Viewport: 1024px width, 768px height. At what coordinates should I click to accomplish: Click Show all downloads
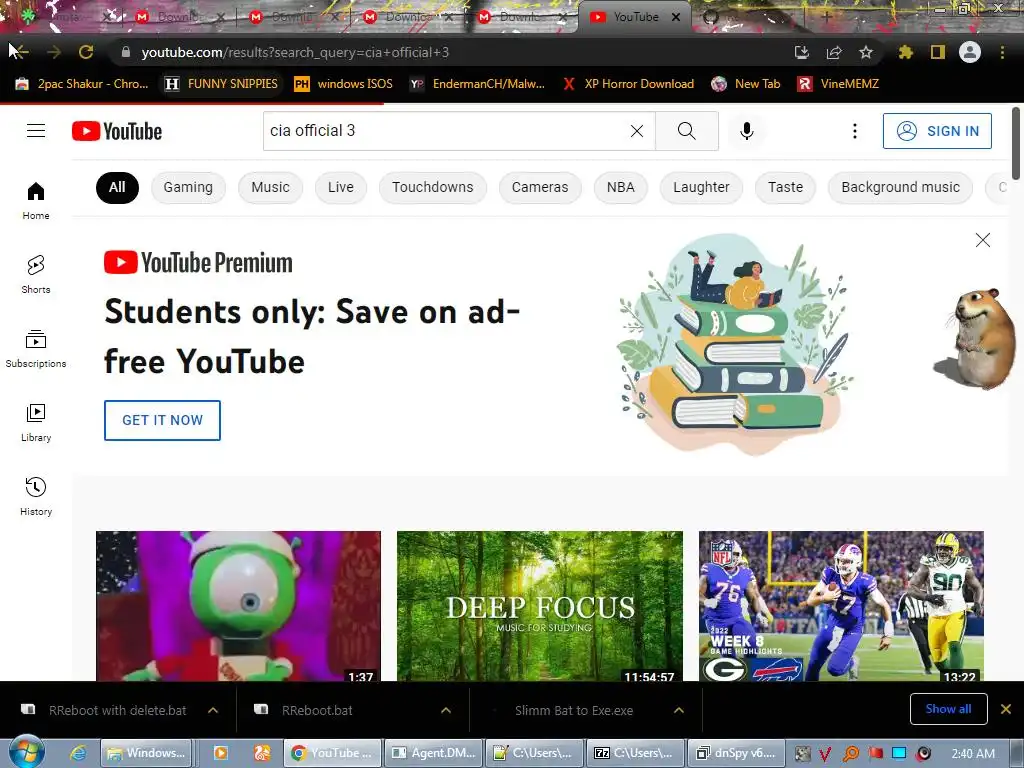tap(948, 709)
